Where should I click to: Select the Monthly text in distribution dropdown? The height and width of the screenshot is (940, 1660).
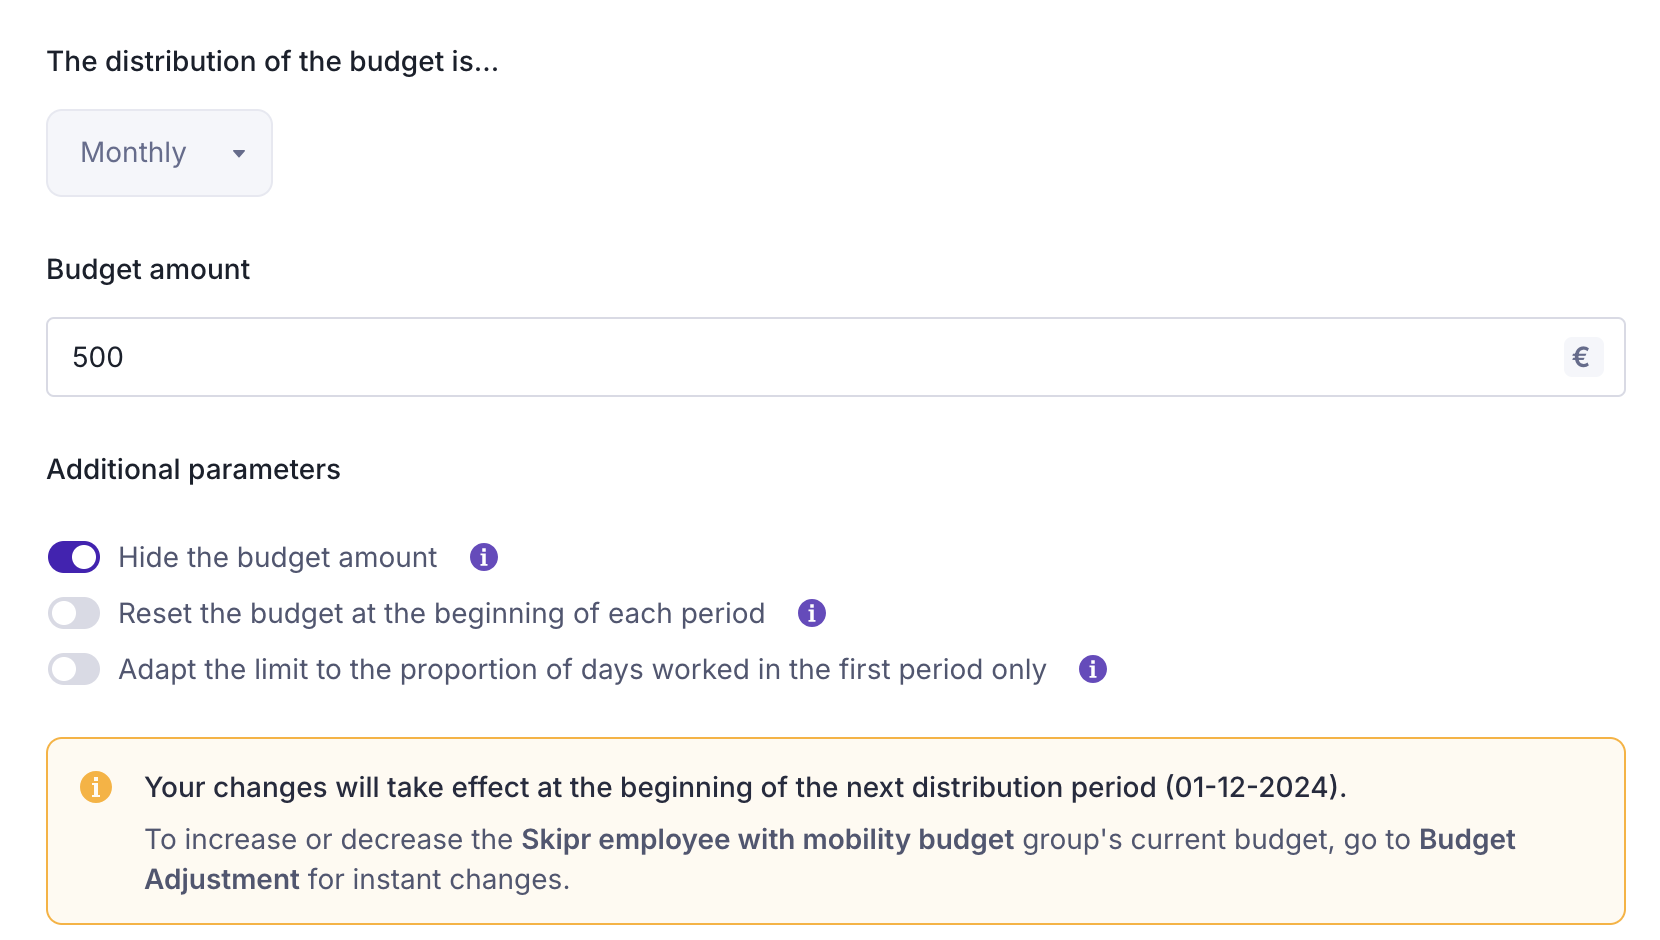133,152
